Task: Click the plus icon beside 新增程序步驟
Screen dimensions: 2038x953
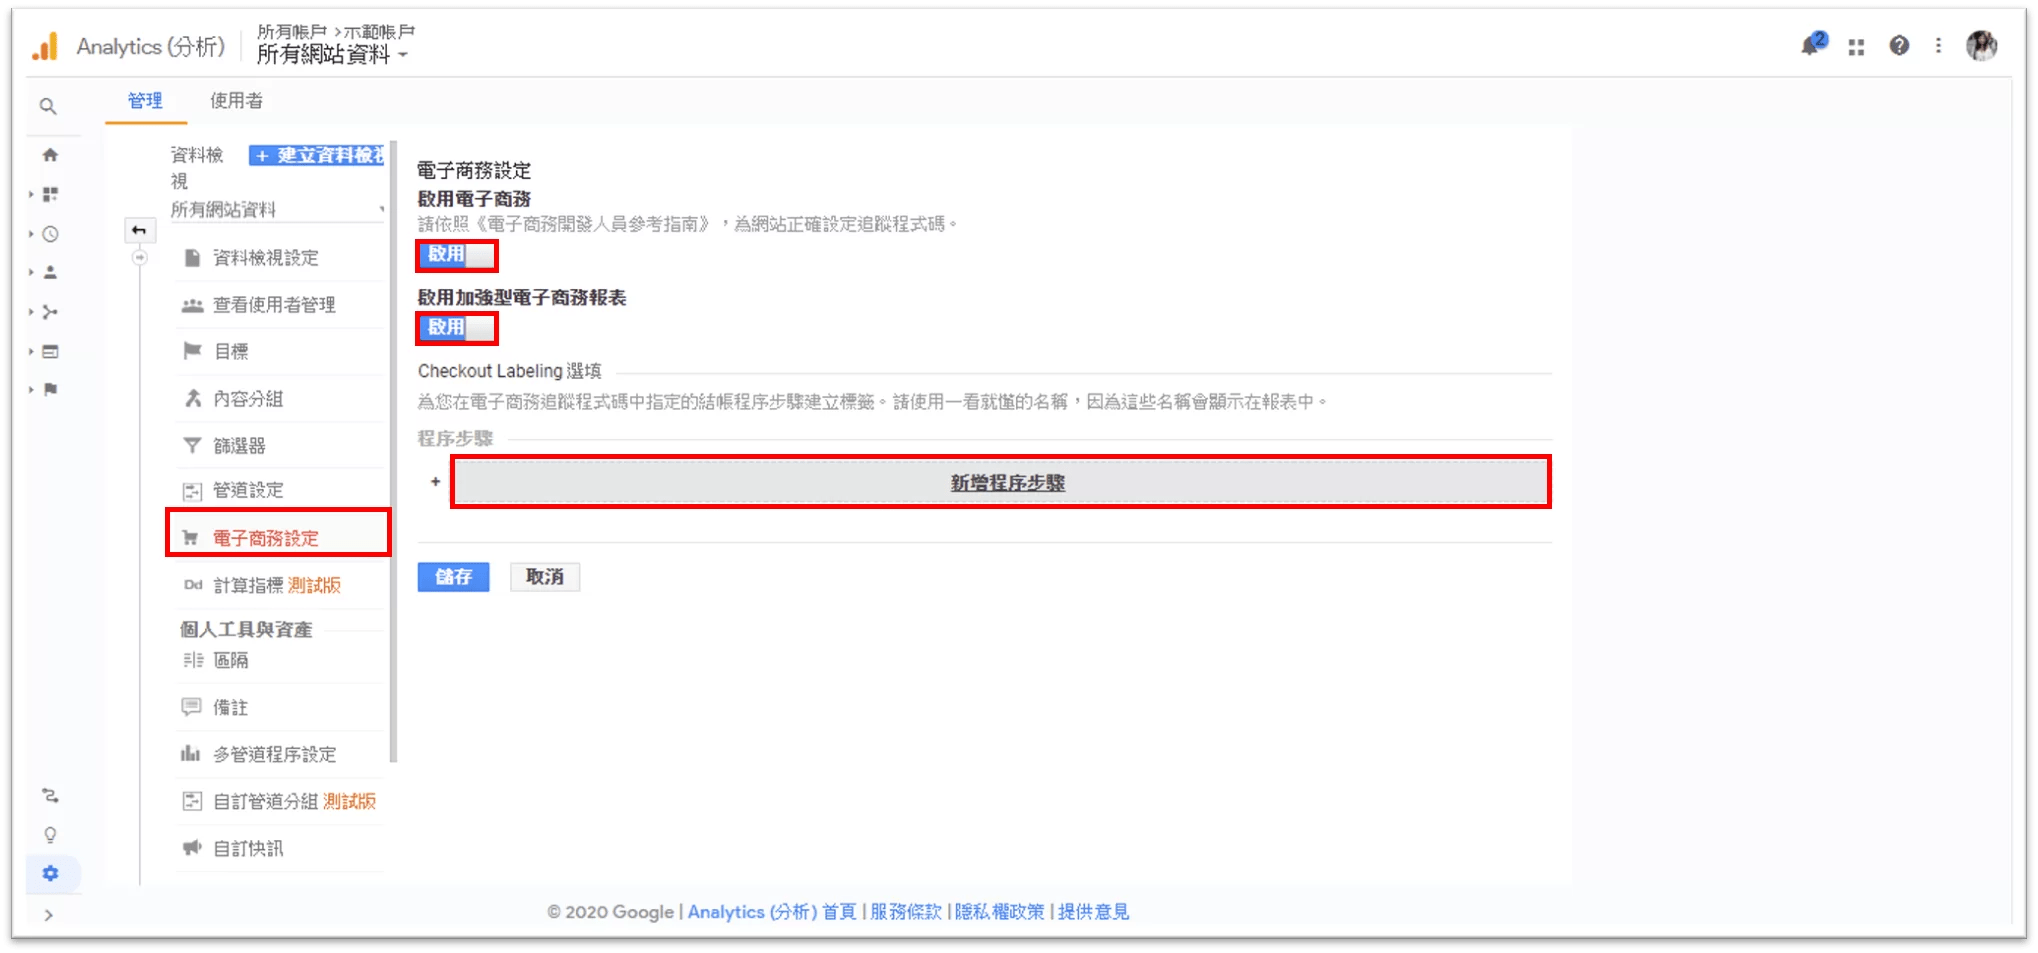Action: 435,482
